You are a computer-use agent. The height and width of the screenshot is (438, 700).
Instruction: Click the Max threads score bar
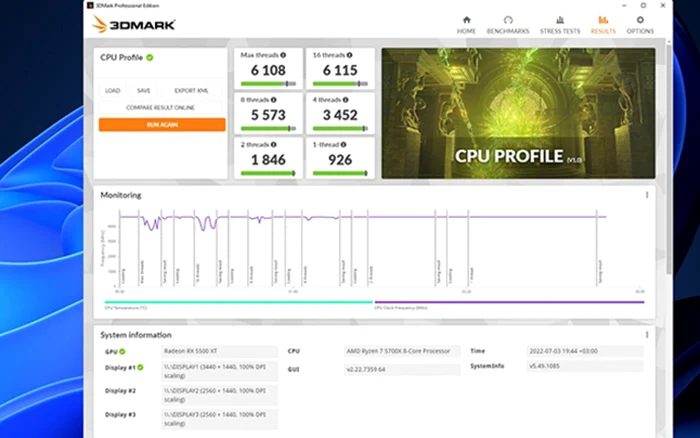268,83
